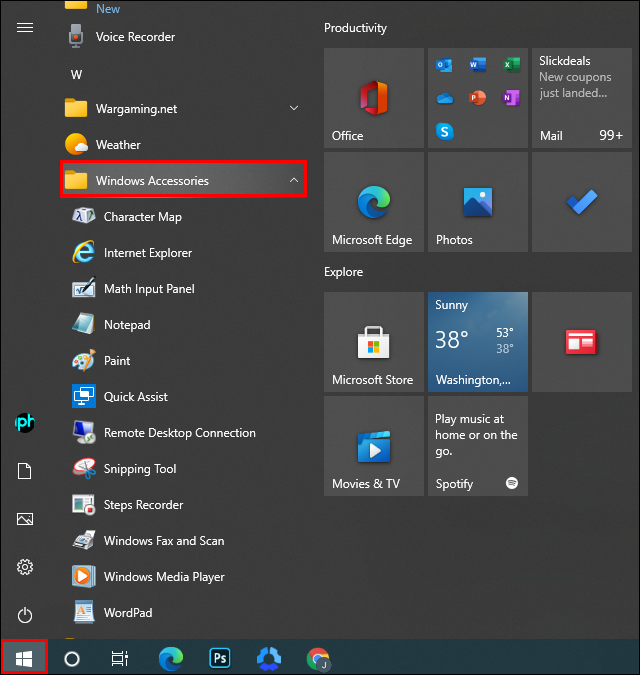Launch Microsoft Edge from taskbar
Screen dimensions: 640x675
click(170, 658)
